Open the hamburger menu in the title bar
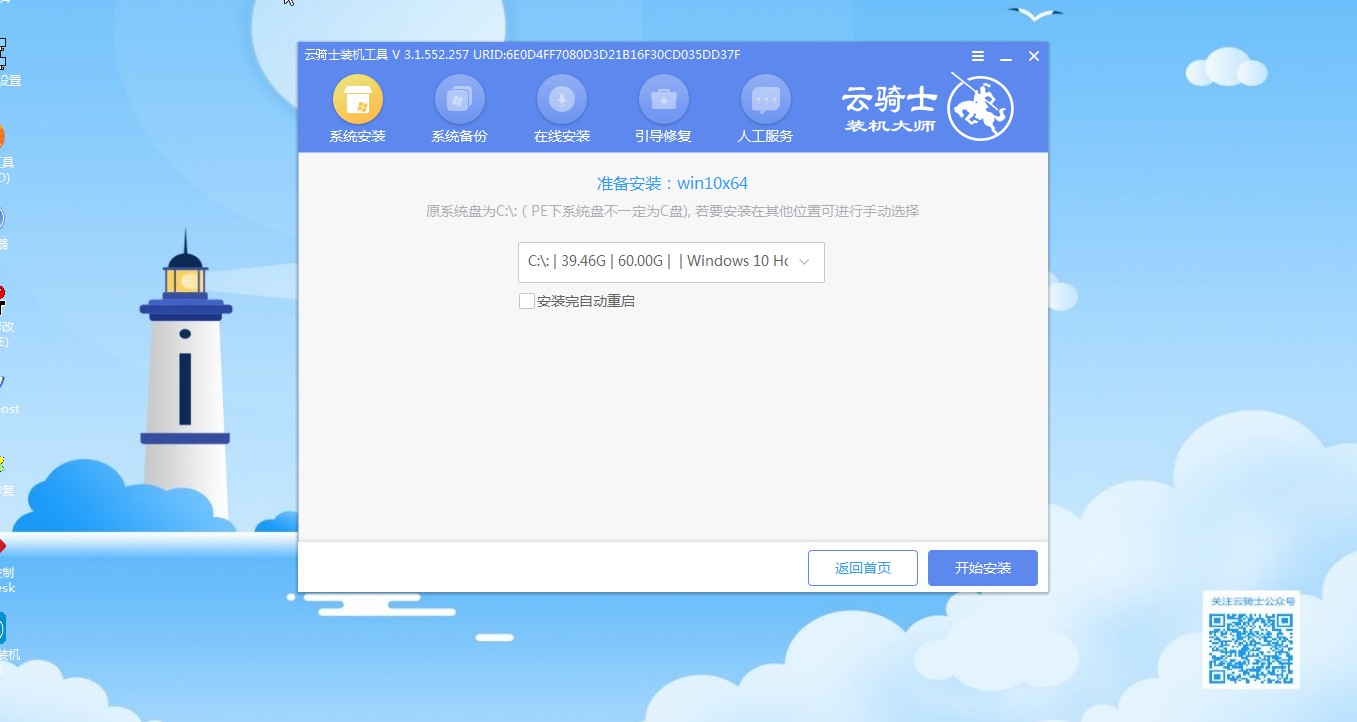Viewport: 1357px width, 722px height. (977, 56)
